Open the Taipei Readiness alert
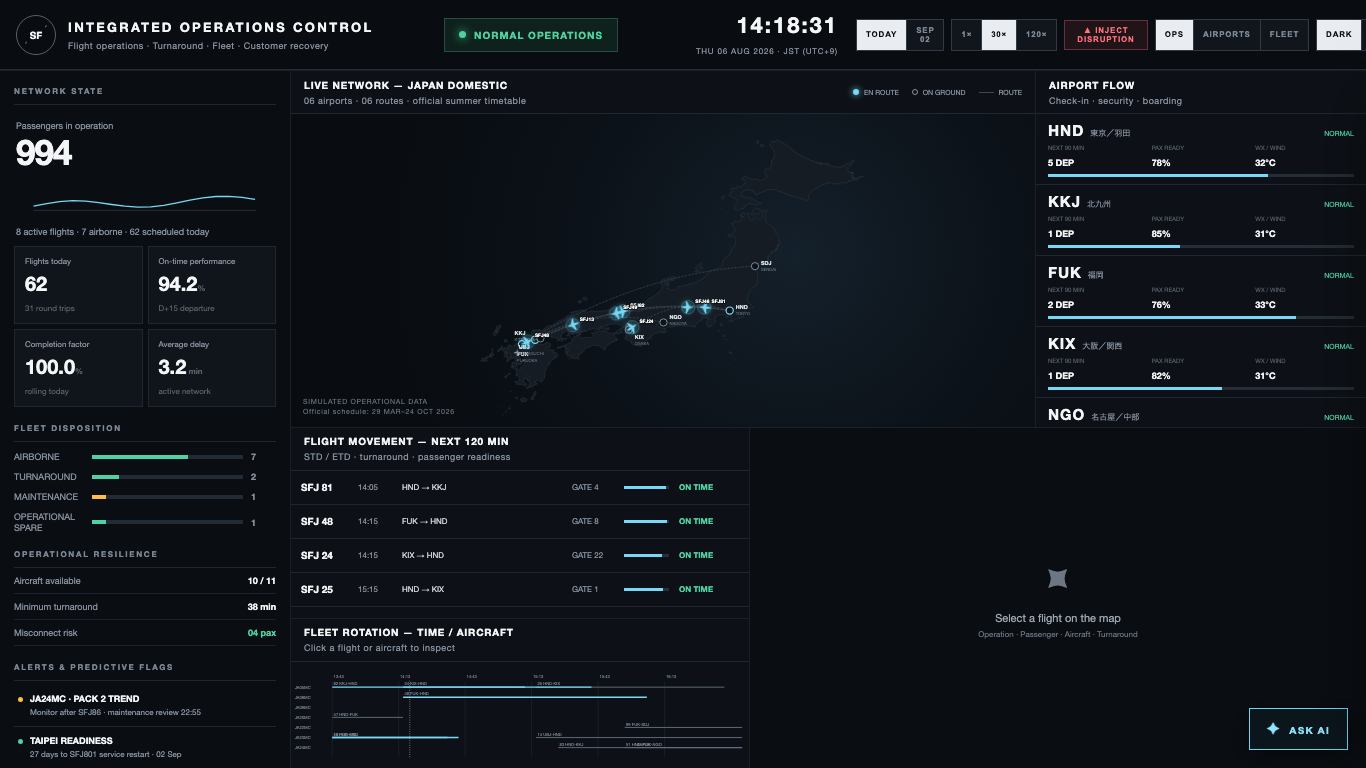The height and width of the screenshot is (768, 1366). point(145,747)
